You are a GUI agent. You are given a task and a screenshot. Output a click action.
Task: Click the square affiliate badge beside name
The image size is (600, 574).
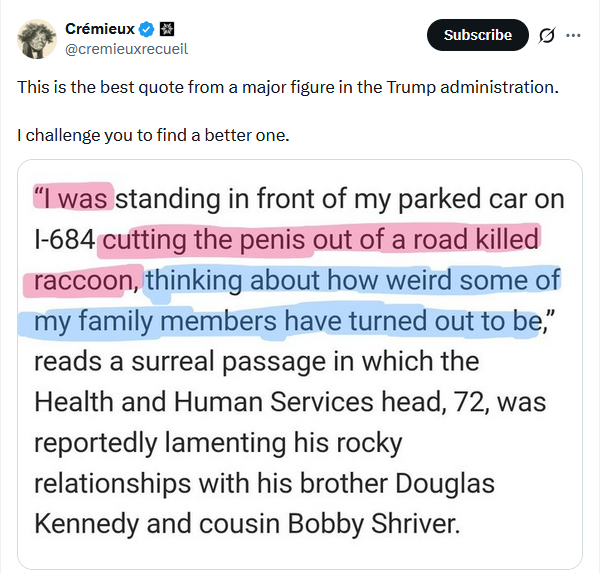coord(167,29)
